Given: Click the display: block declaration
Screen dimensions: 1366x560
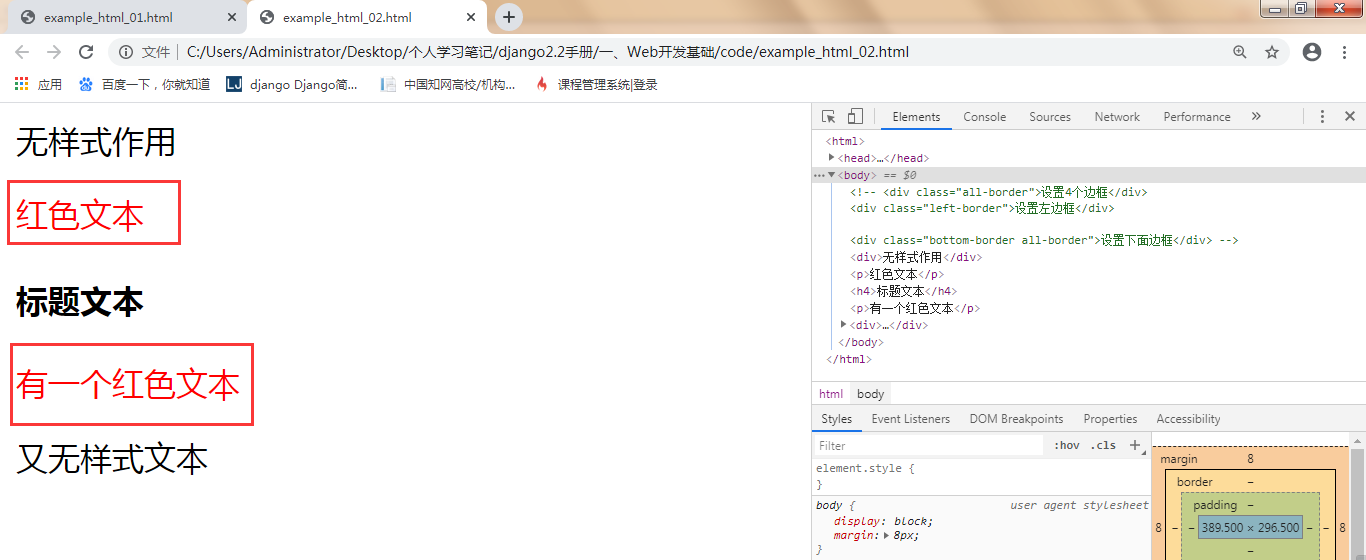Looking at the screenshot, I should (883, 521).
